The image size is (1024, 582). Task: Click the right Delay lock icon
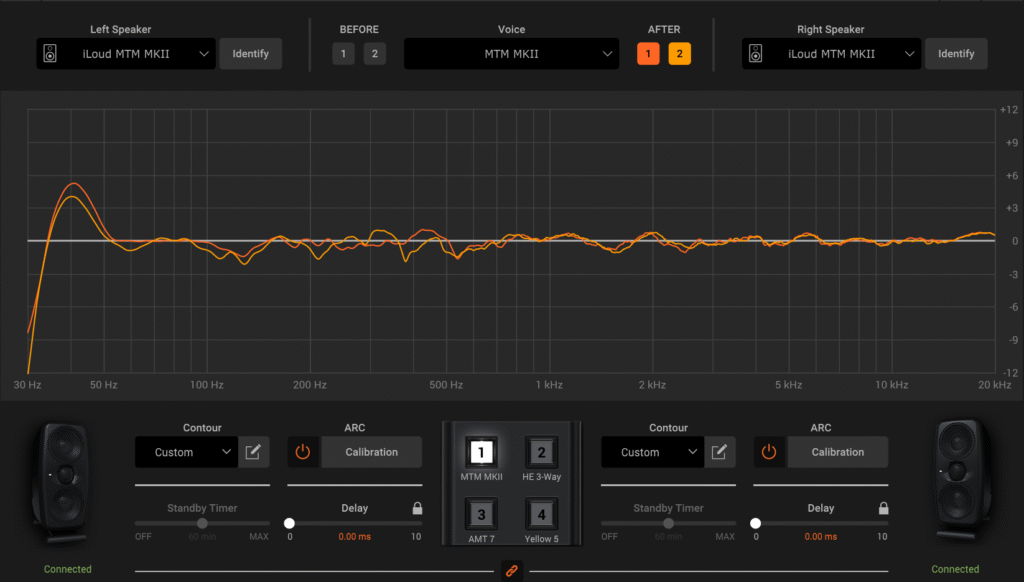tap(883, 508)
